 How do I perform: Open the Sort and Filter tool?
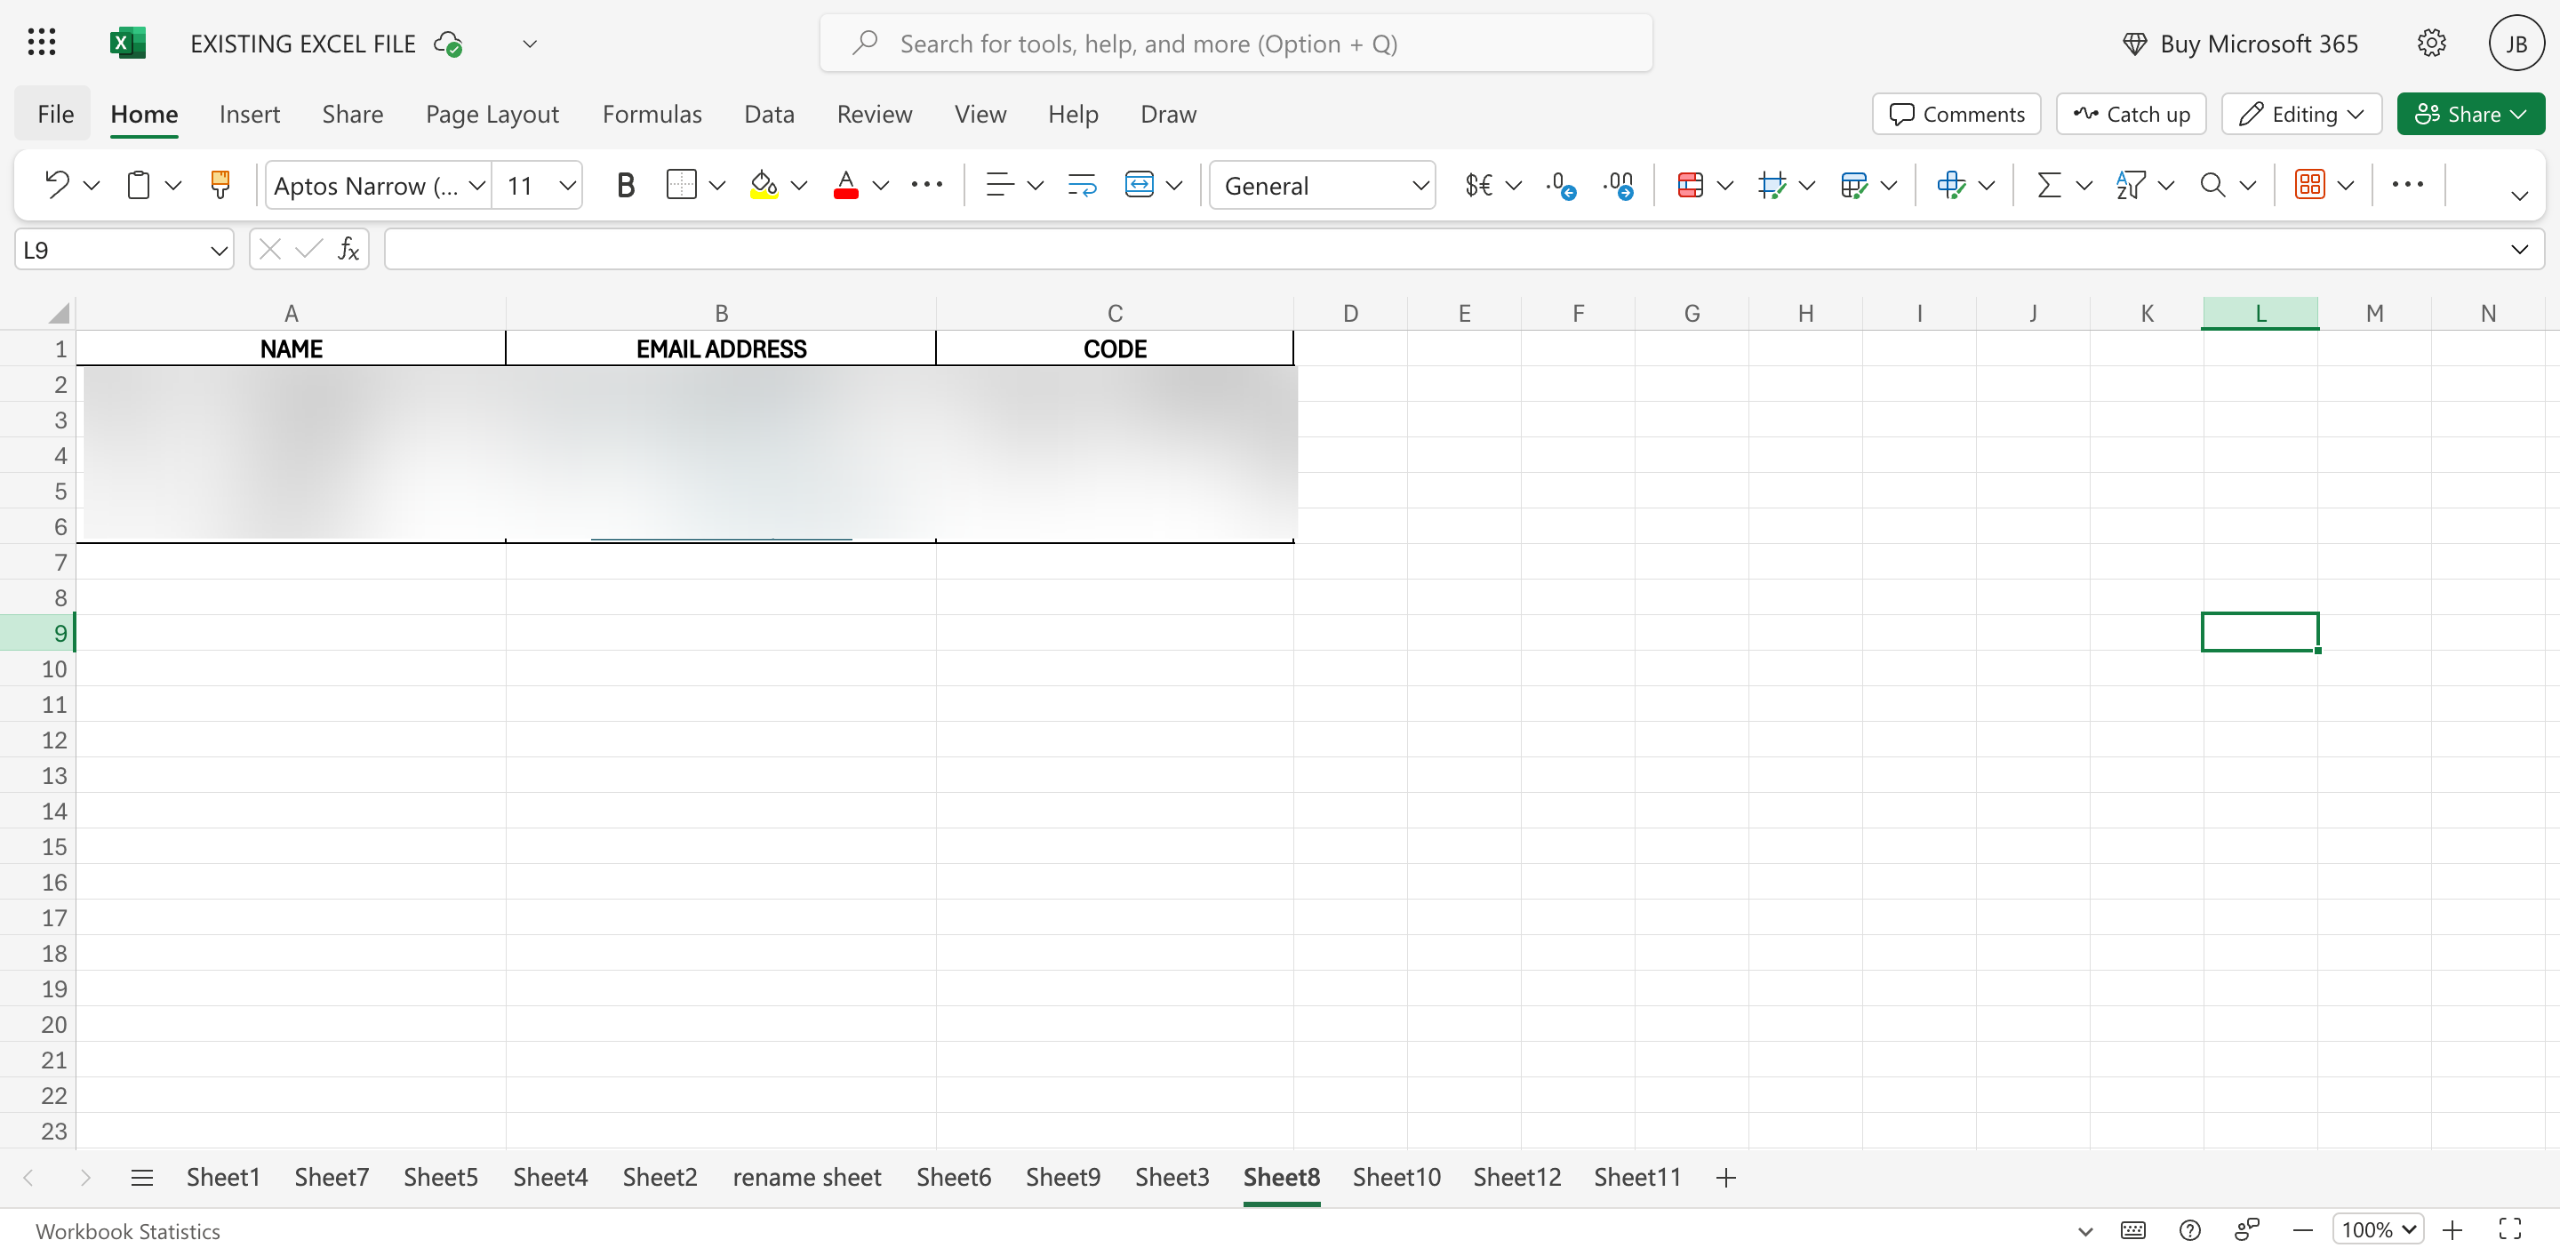[x=2130, y=185]
